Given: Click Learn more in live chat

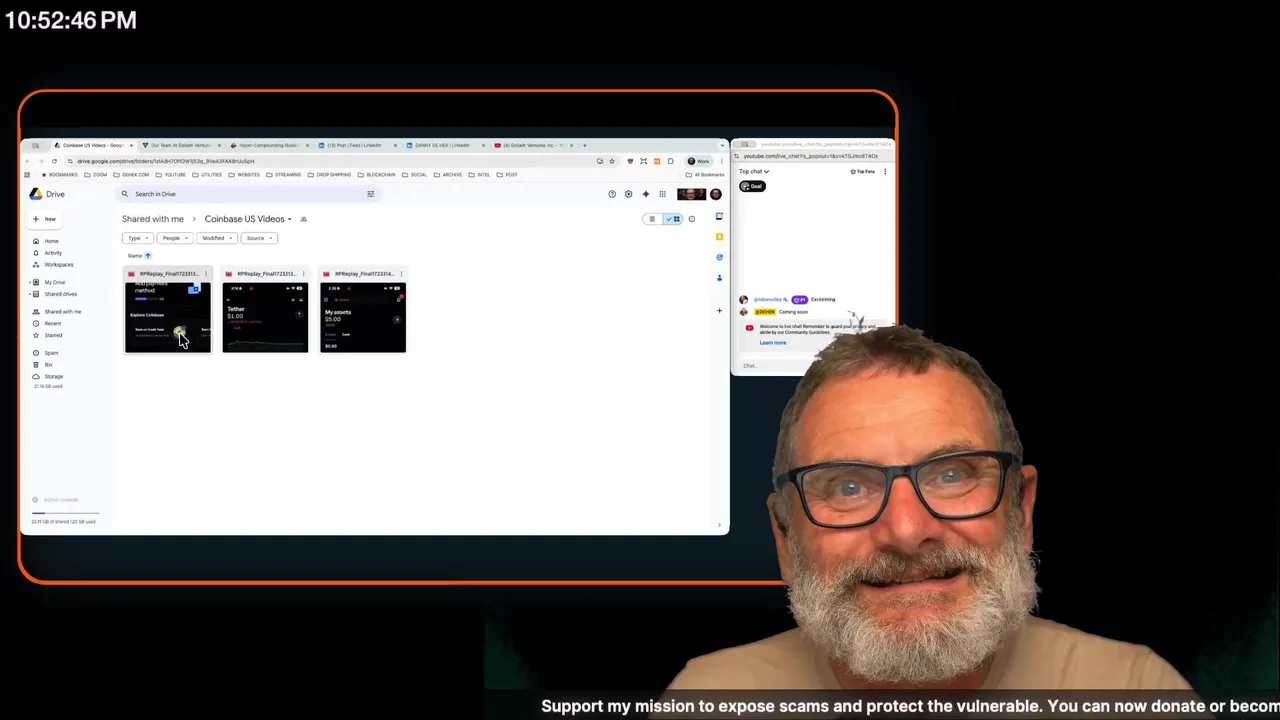Looking at the screenshot, I should [x=773, y=343].
